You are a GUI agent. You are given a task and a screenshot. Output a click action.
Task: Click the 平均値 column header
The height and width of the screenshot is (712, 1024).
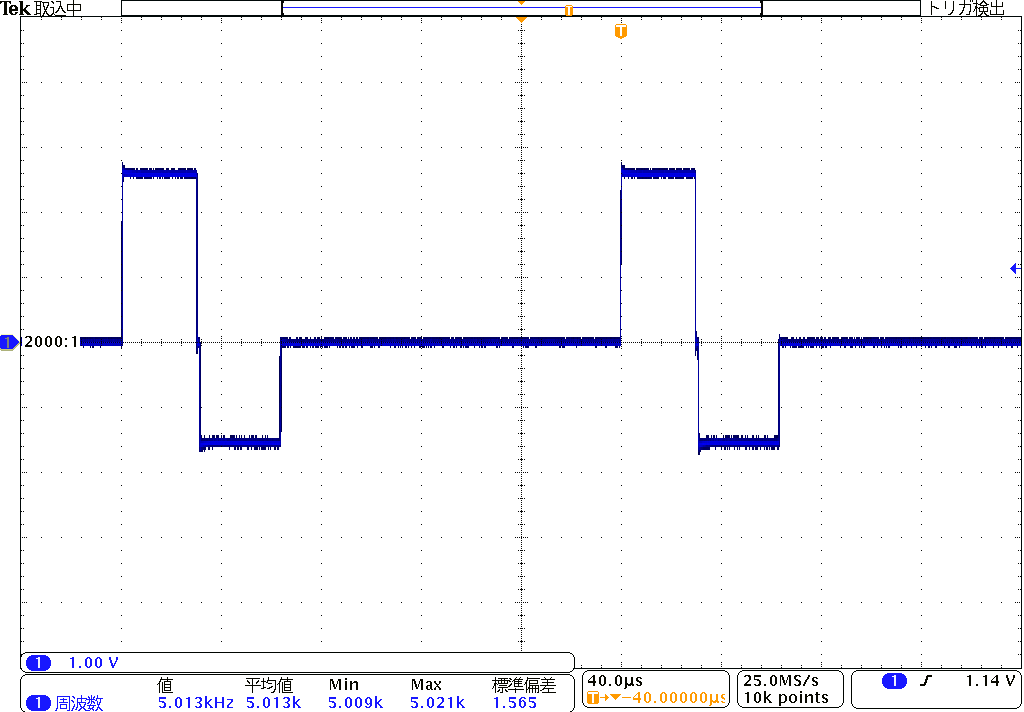(x=268, y=685)
